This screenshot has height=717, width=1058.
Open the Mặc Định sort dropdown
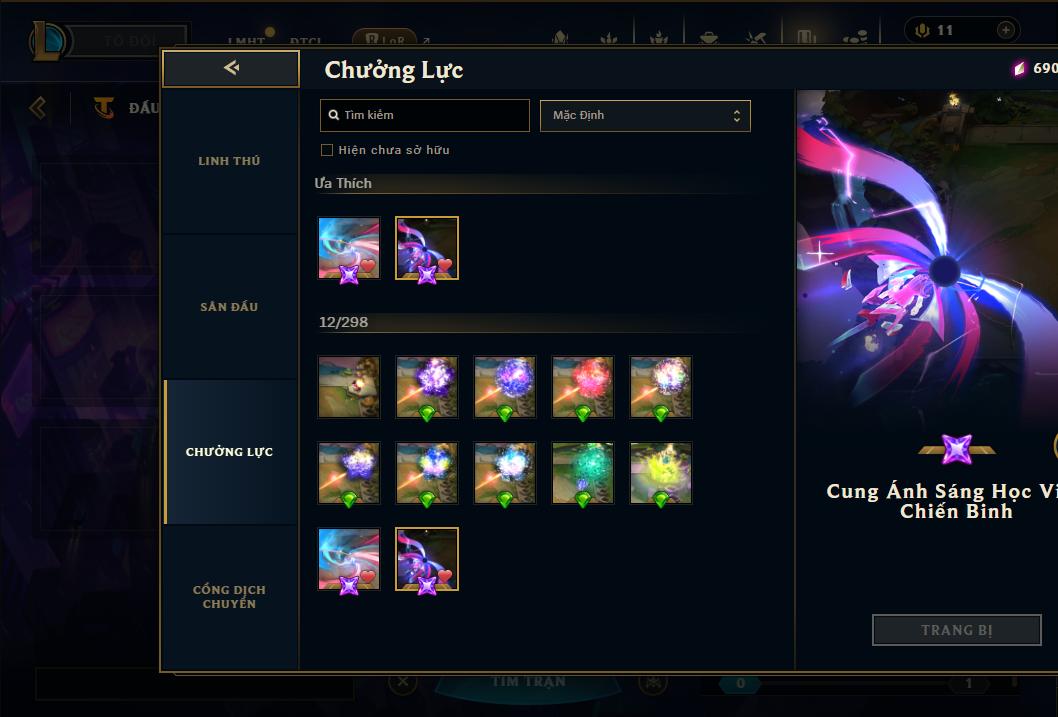coord(645,115)
